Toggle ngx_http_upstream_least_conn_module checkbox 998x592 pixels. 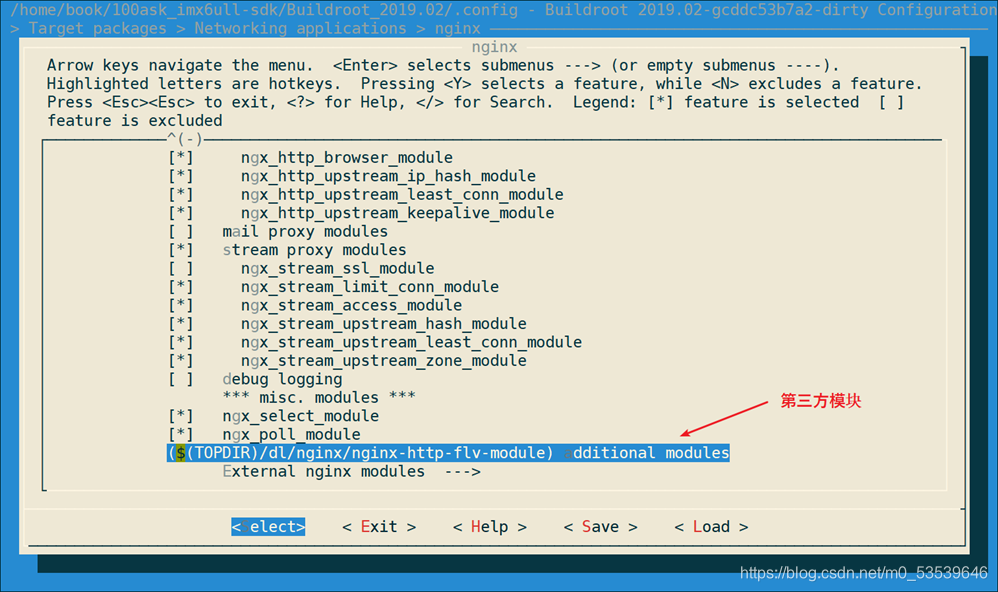[181, 194]
